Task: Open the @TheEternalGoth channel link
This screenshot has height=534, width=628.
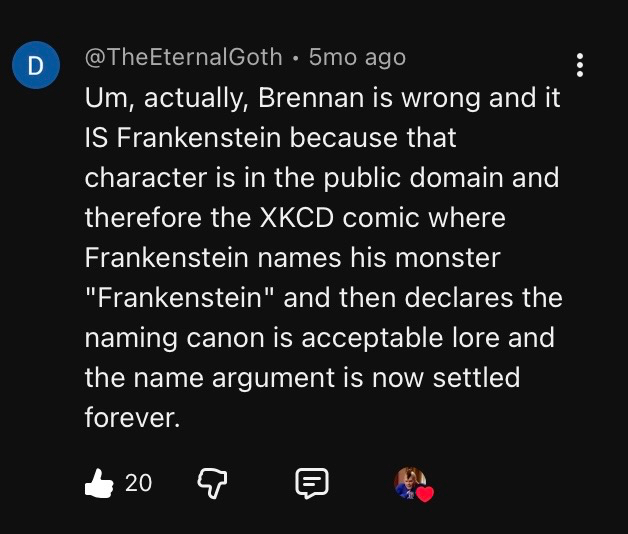Action: click(184, 57)
